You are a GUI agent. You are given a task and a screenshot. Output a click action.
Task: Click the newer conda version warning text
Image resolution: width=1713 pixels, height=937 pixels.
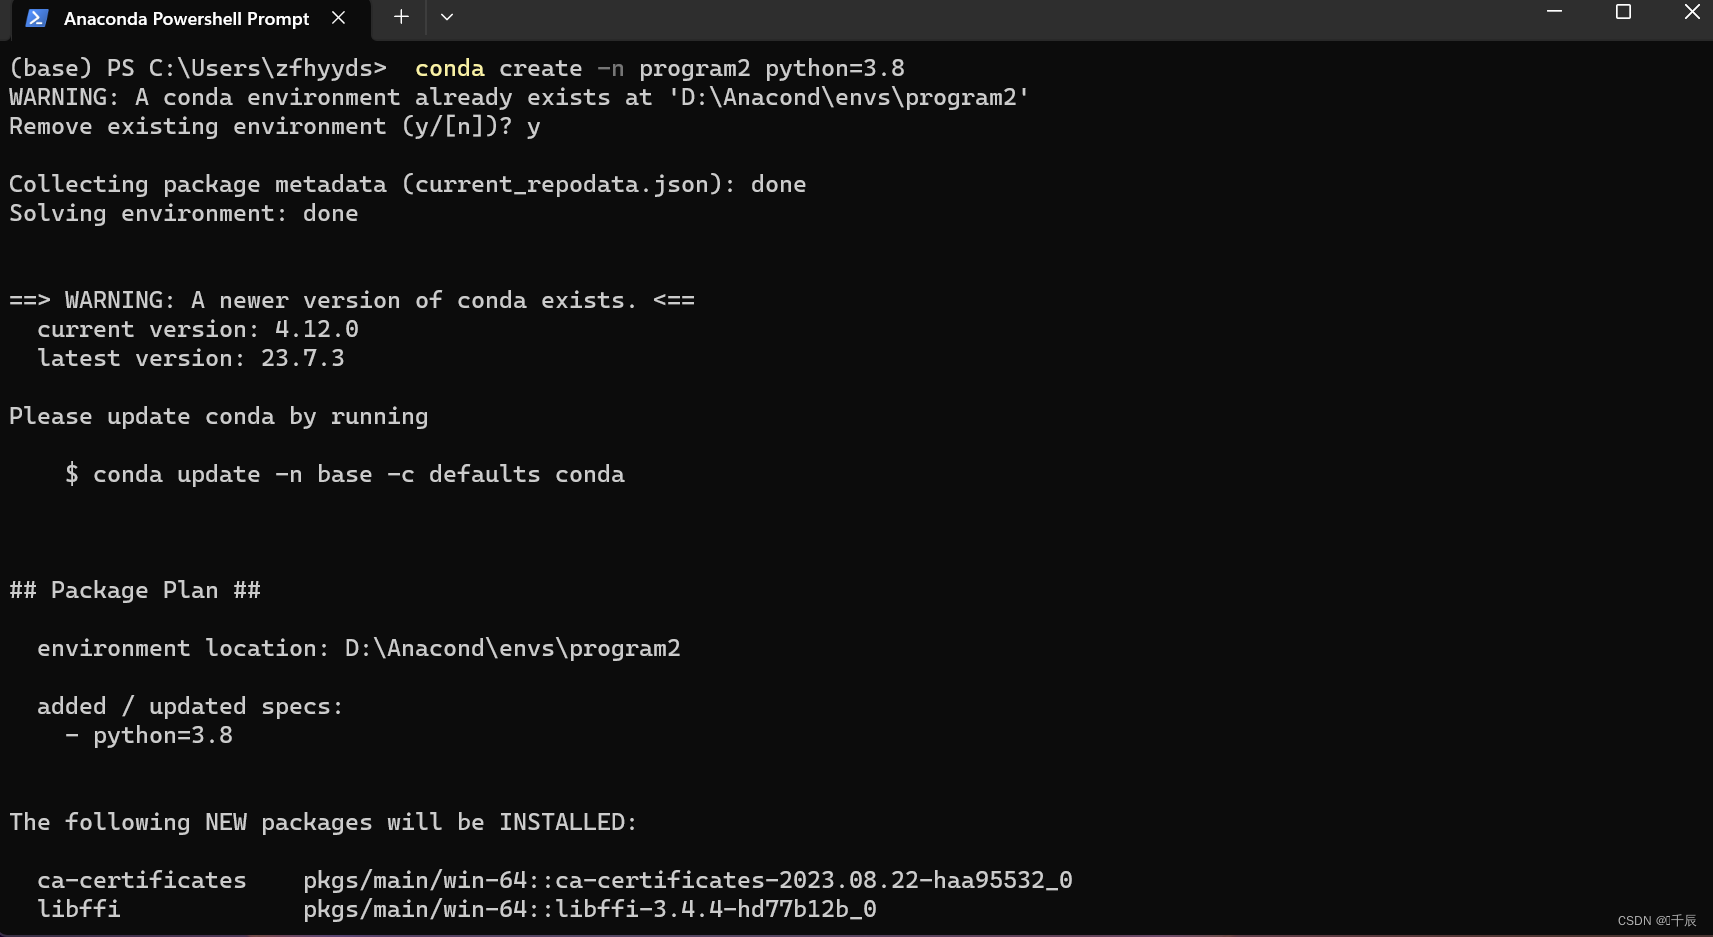pos(350,299)
